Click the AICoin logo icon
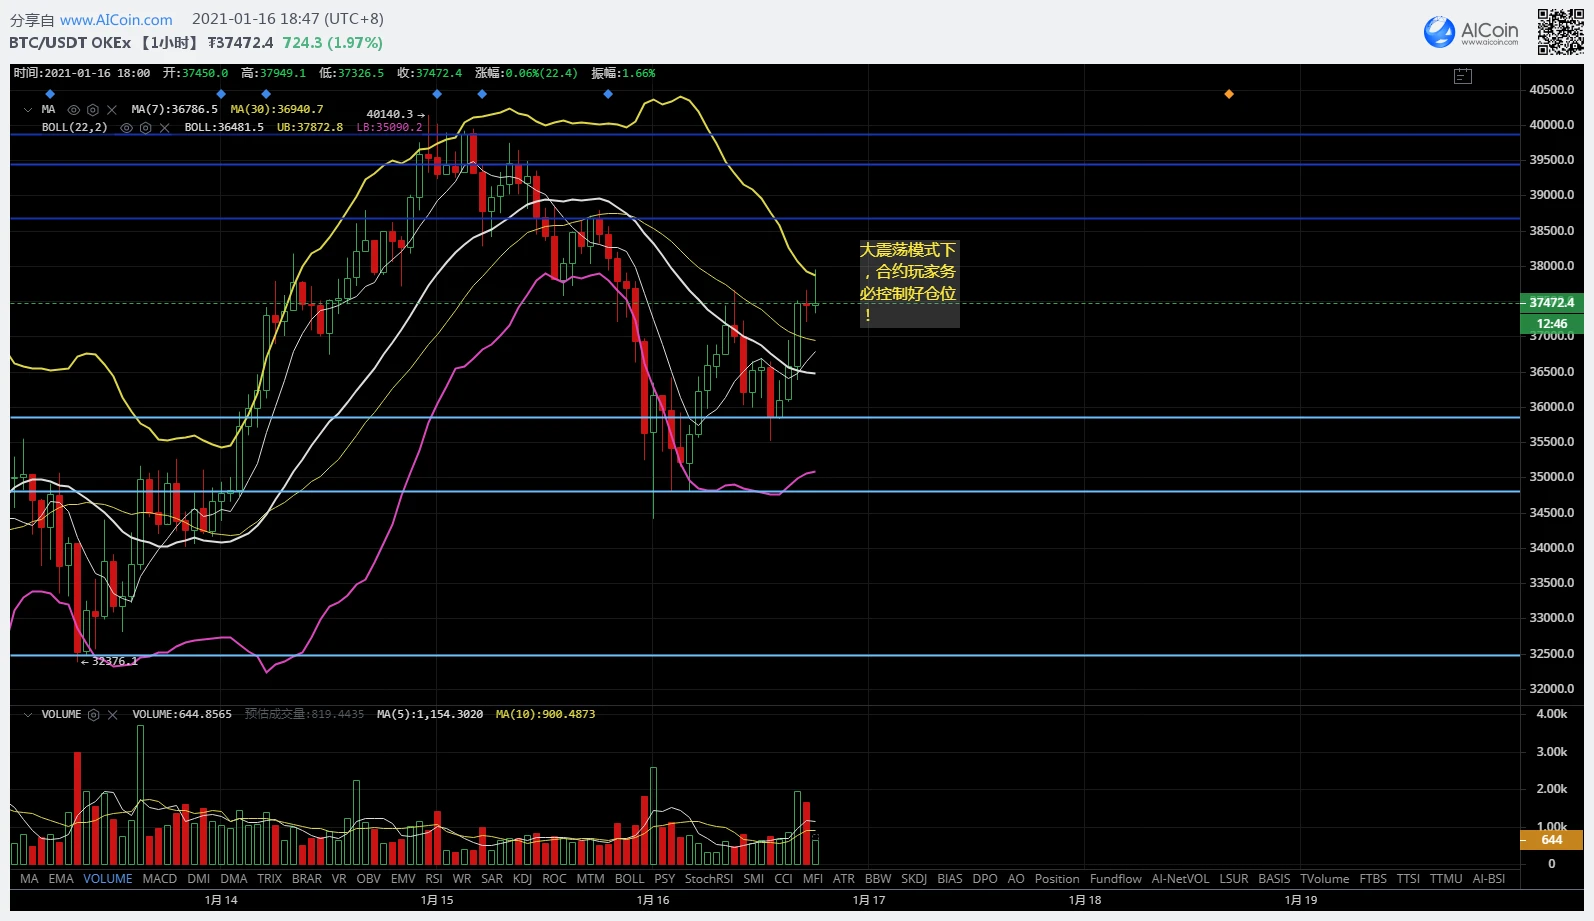This screenshot has height=921, width=1594. tap(1439, 32)
